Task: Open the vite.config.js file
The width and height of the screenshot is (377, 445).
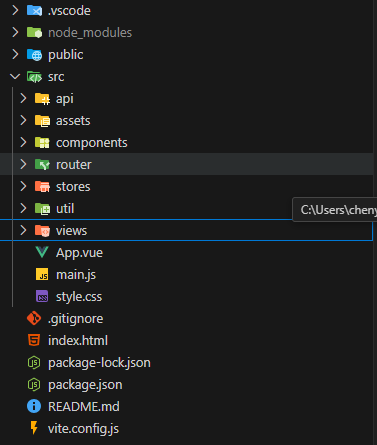Action: point(83,429)
